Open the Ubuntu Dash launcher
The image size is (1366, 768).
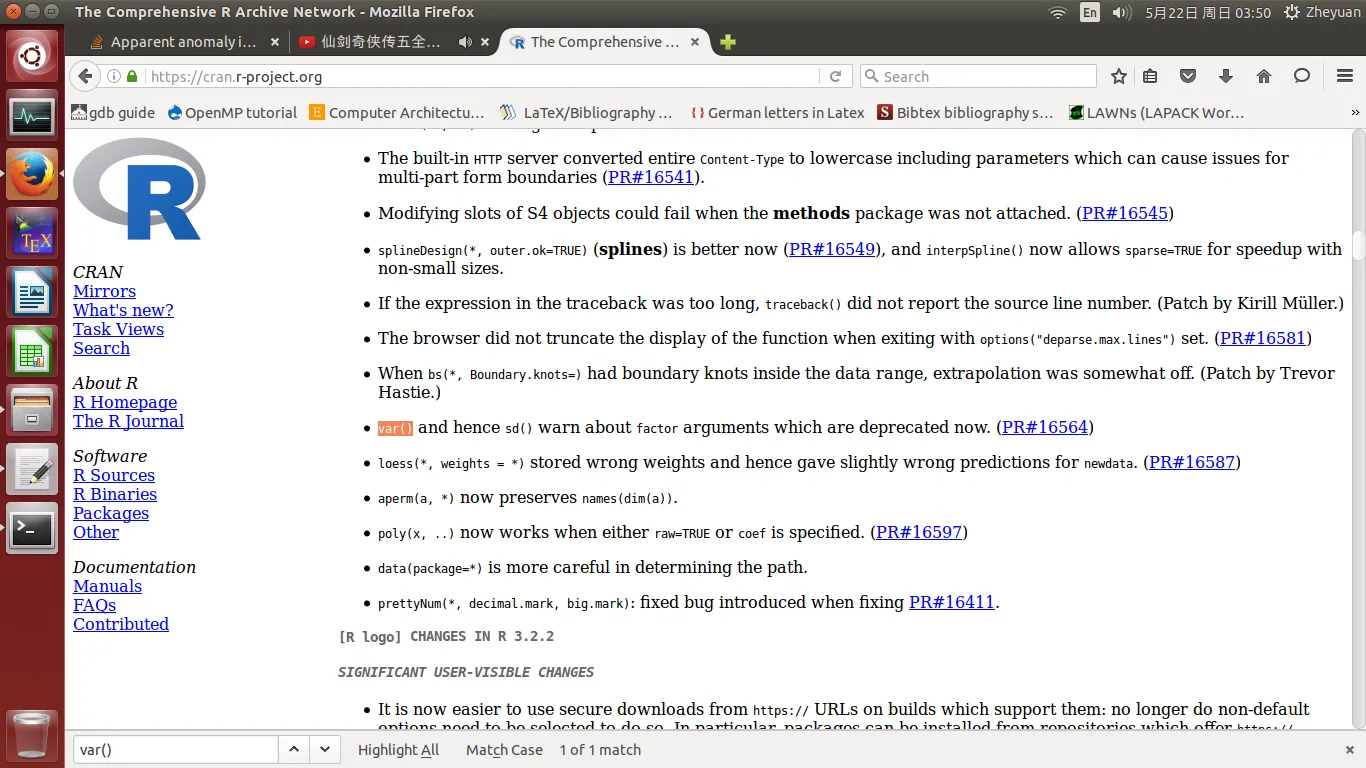32,56
